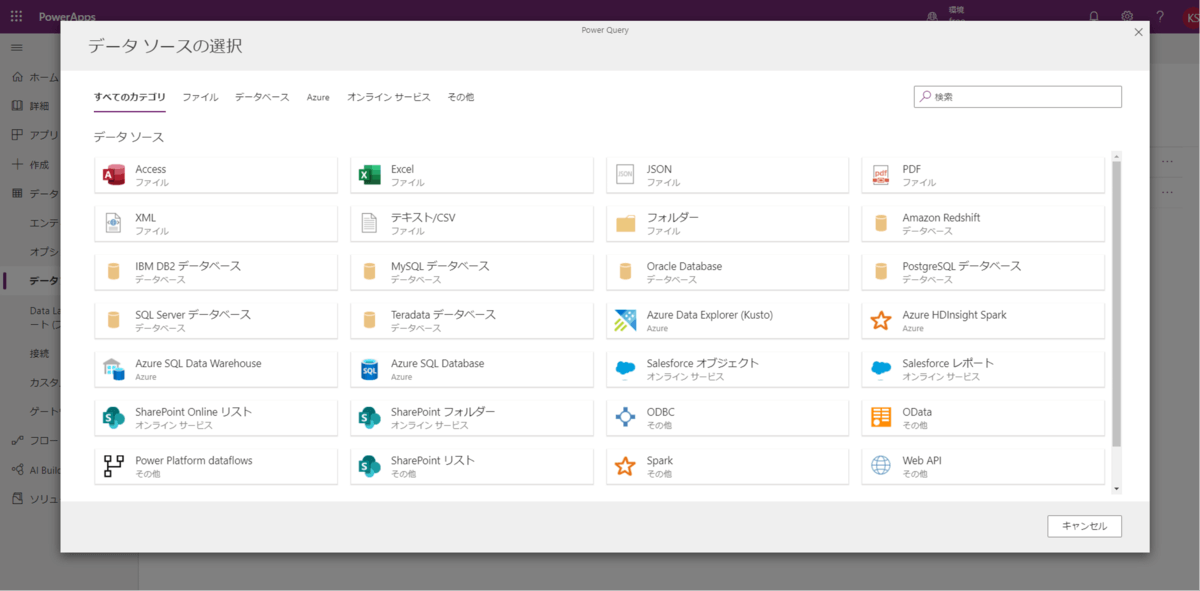
Task: Choose the Excel file icon
Action: pos(370,175)
